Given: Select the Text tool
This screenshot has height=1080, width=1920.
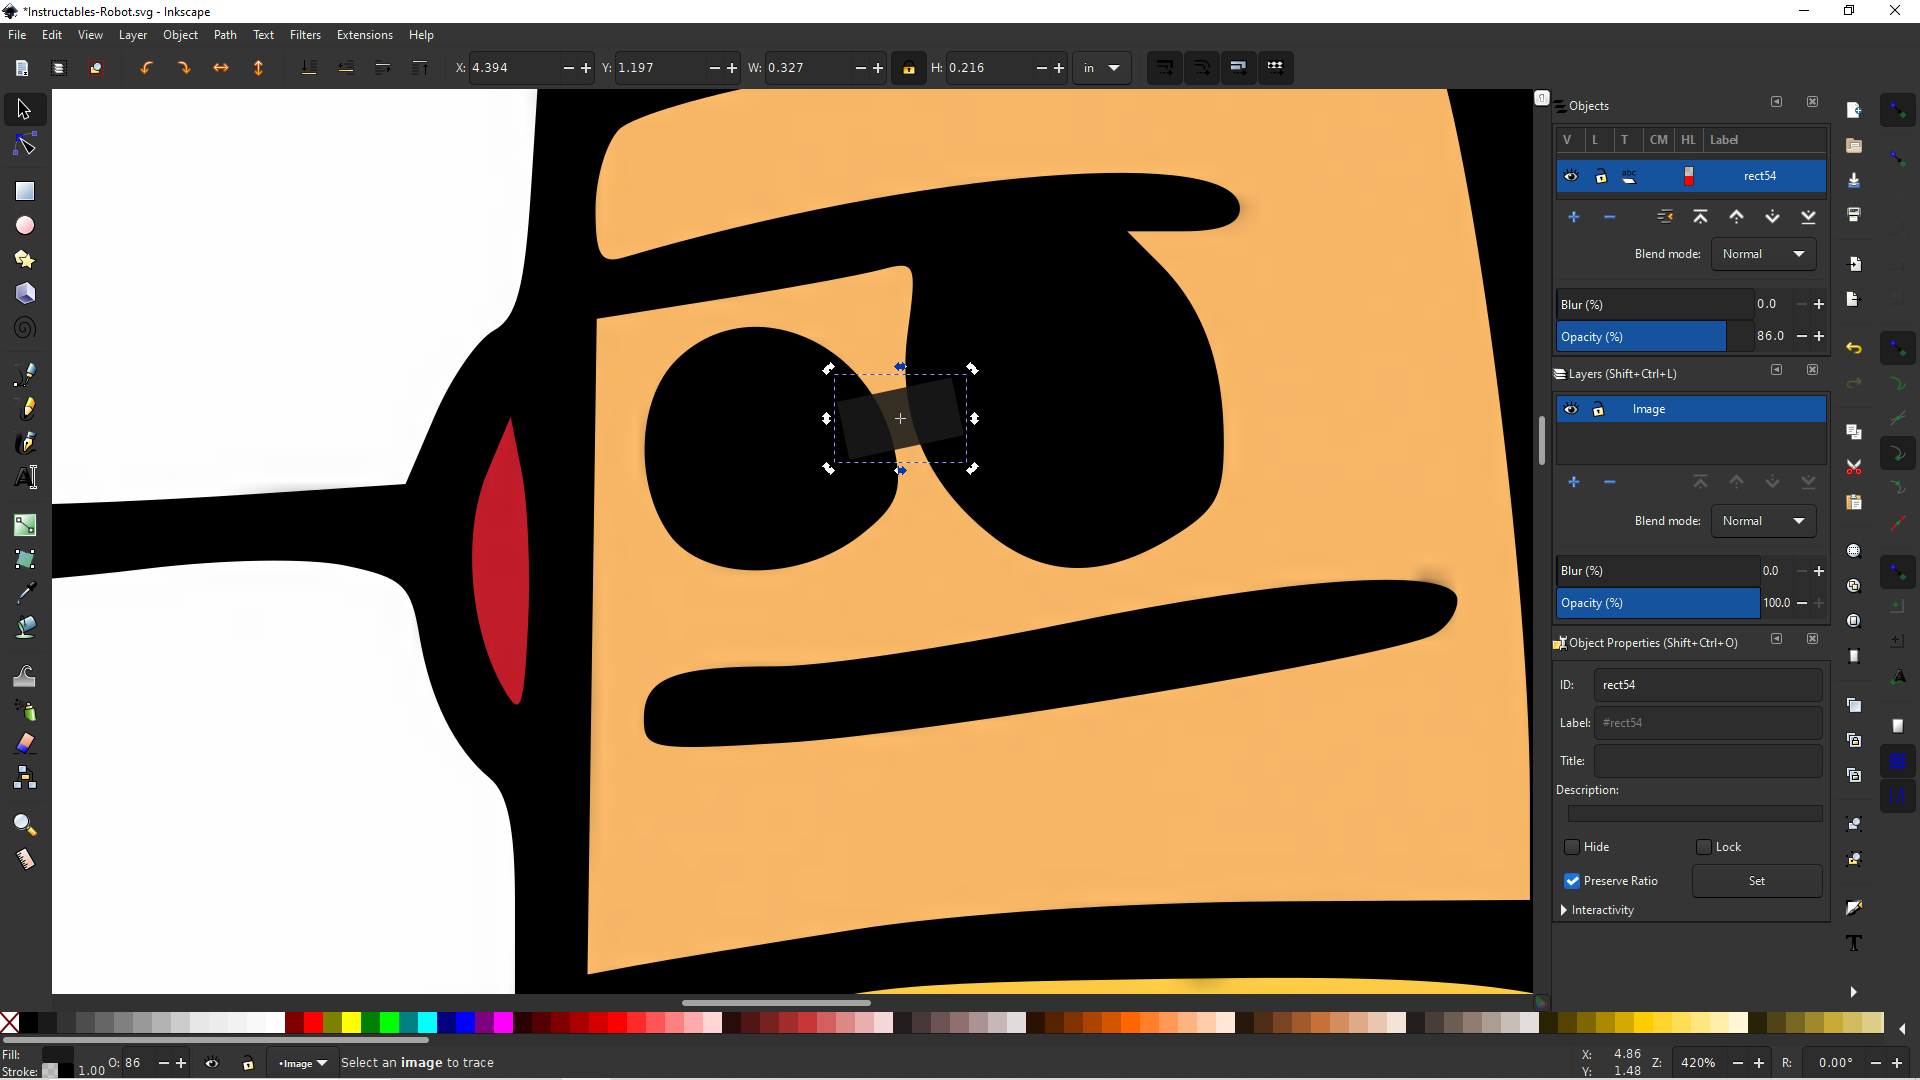Looking at the screenshot, I should (x=24, y=477).
